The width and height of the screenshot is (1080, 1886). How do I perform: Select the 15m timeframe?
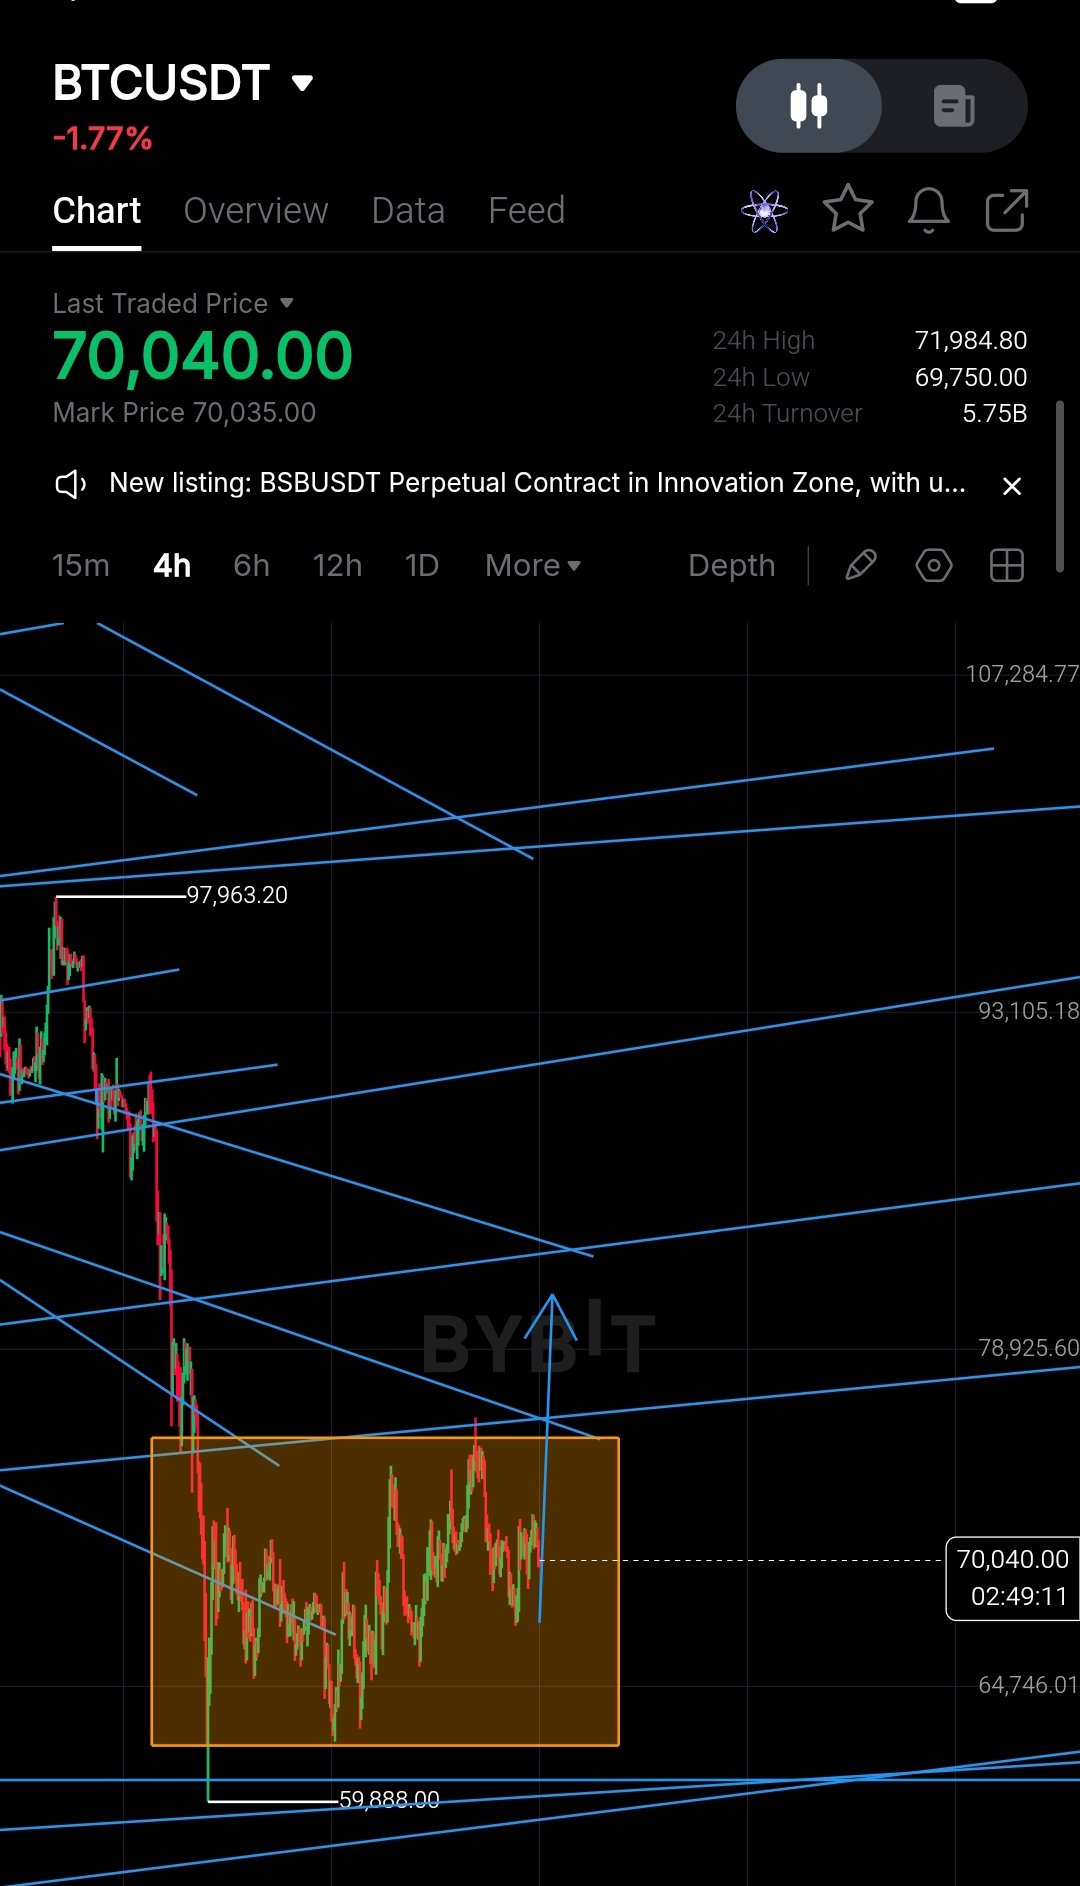coord(81,566)
